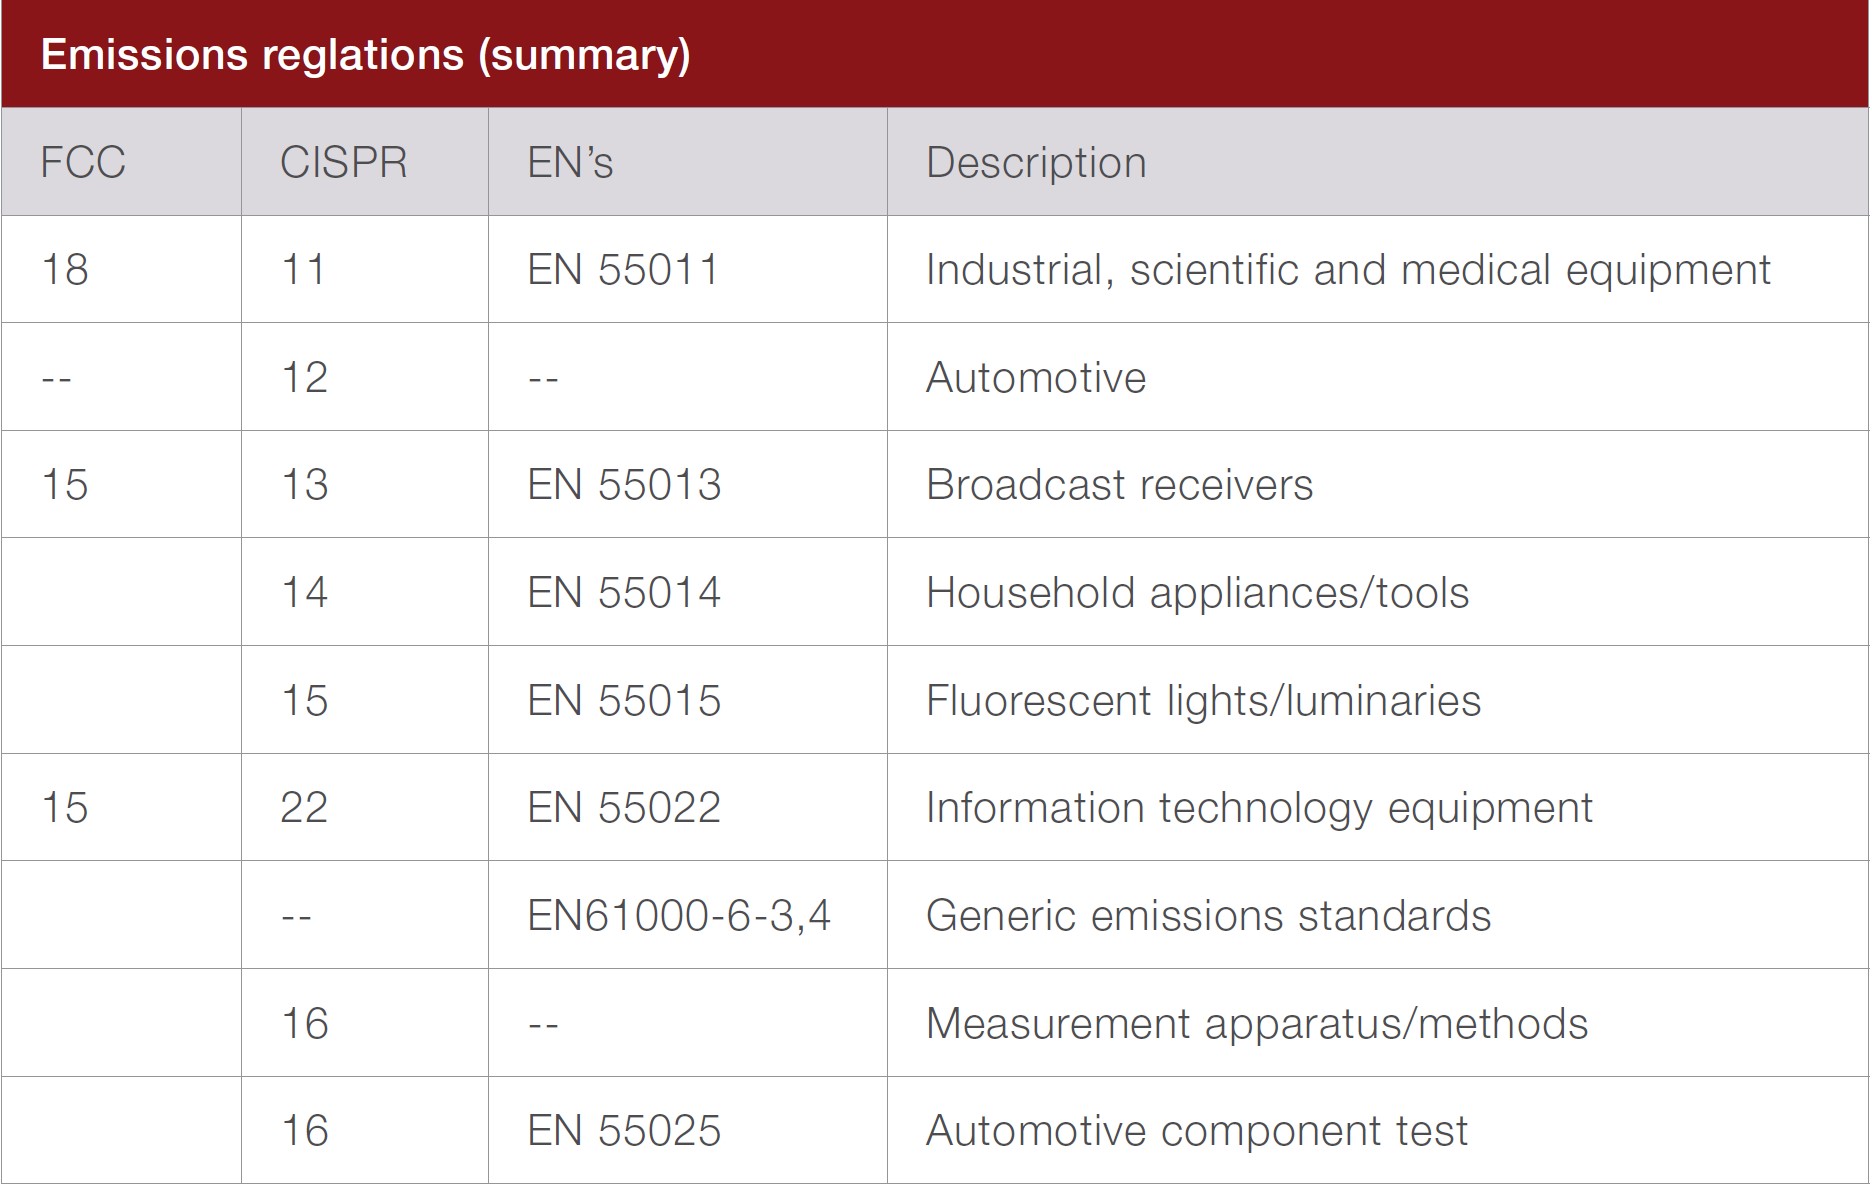Screen dimensions: 1872x1188
Task: Select "Household appliances/tools" text
Action: 1197,593
